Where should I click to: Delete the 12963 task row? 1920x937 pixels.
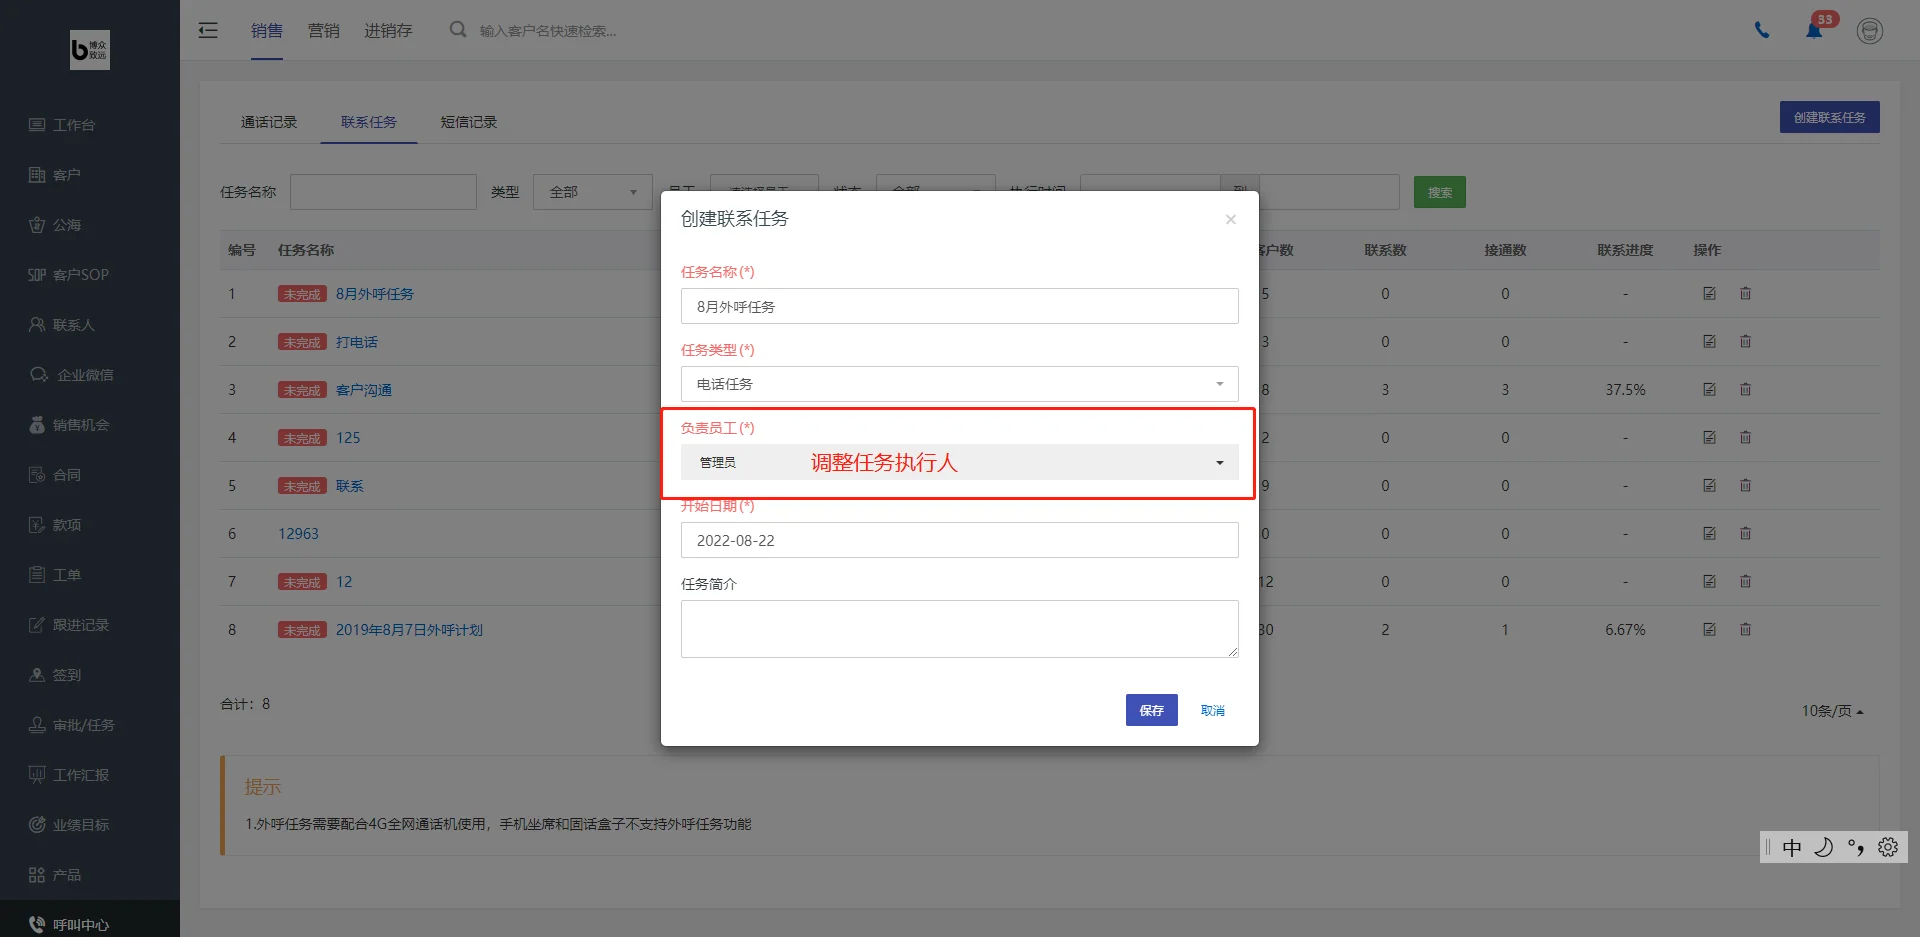click(x=1746, y=533)
